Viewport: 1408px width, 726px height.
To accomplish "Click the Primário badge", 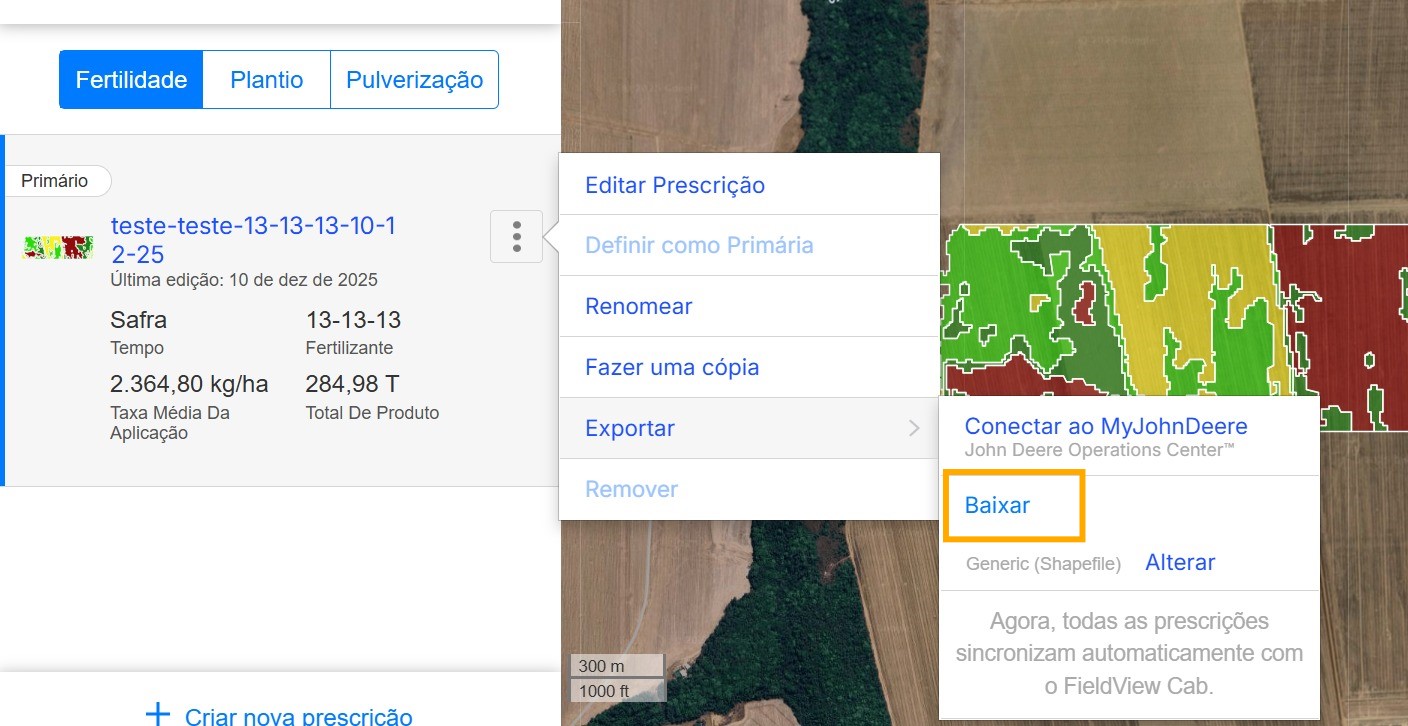I will (55, 181).
